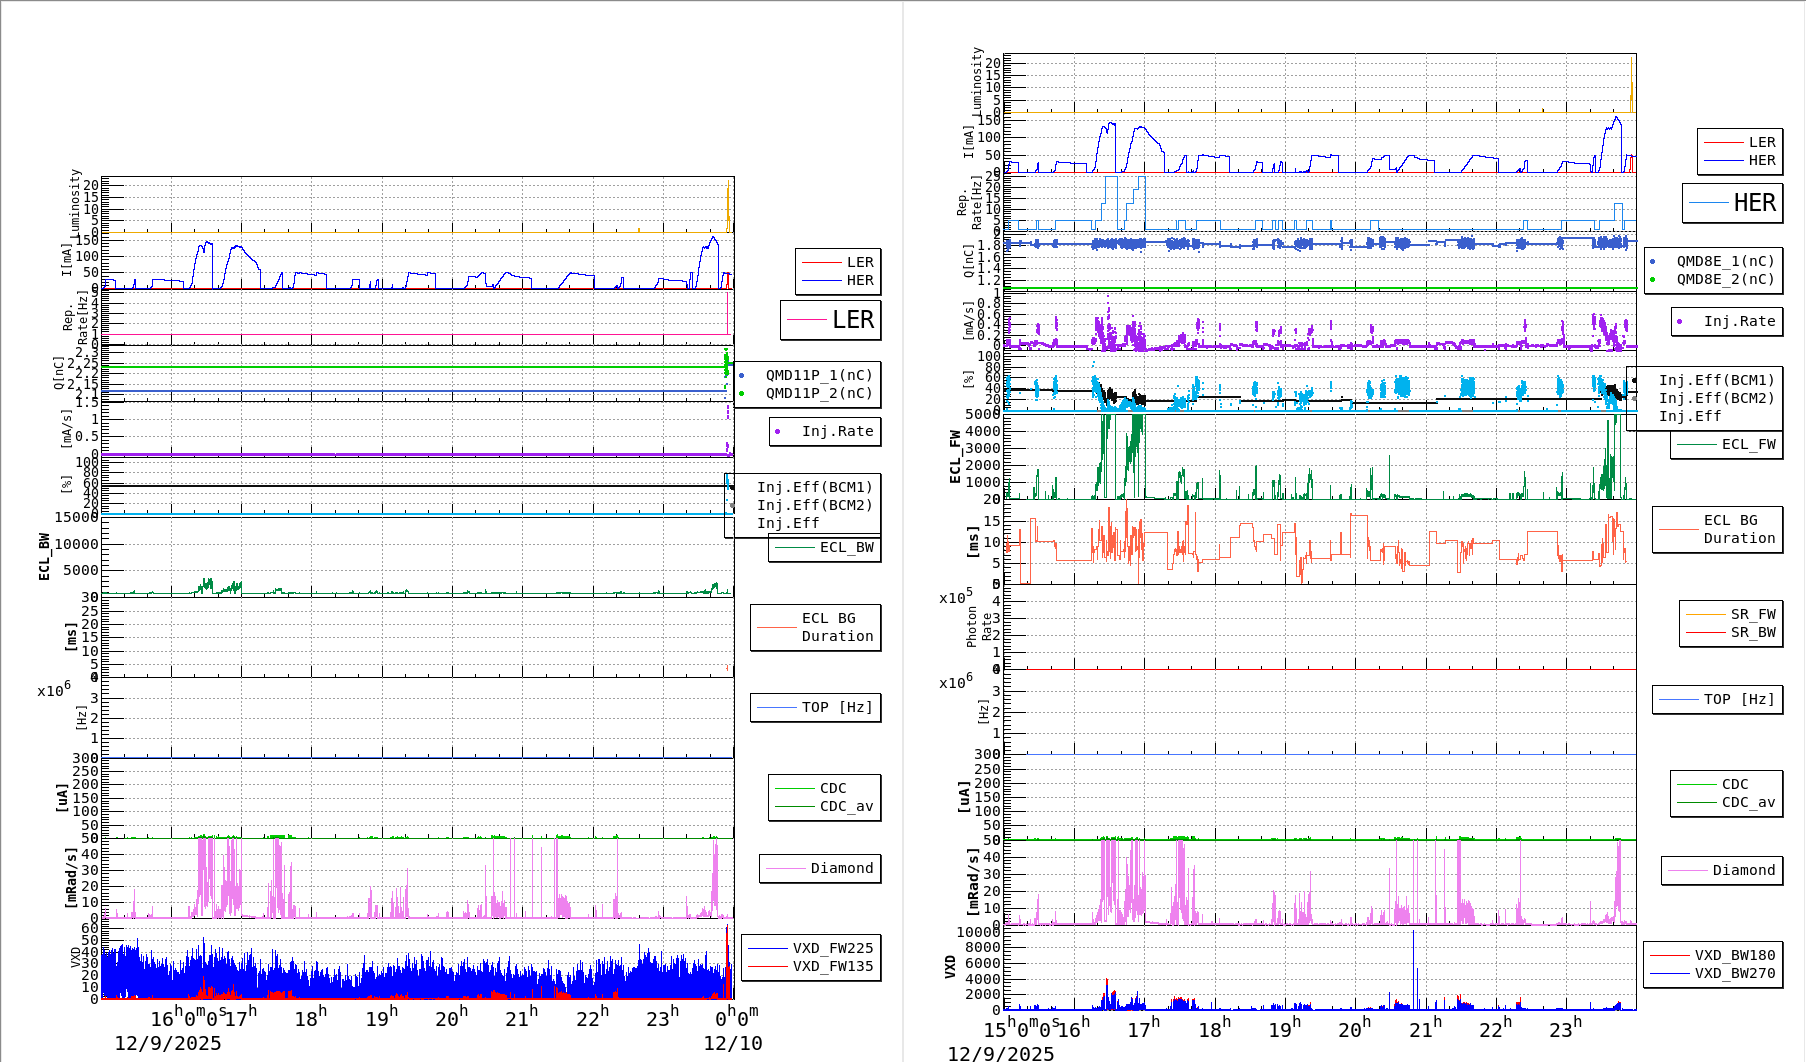
Task: Select the QMD11P_1(nC) legend entry
Action: 818,375
